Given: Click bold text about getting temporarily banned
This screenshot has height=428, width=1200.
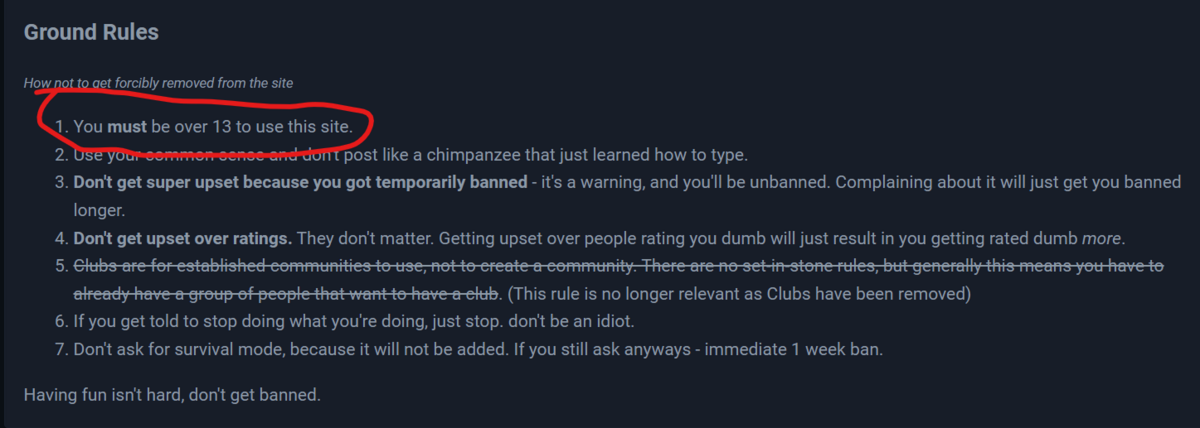Looking at the screenshot, I should click(300, 184).
